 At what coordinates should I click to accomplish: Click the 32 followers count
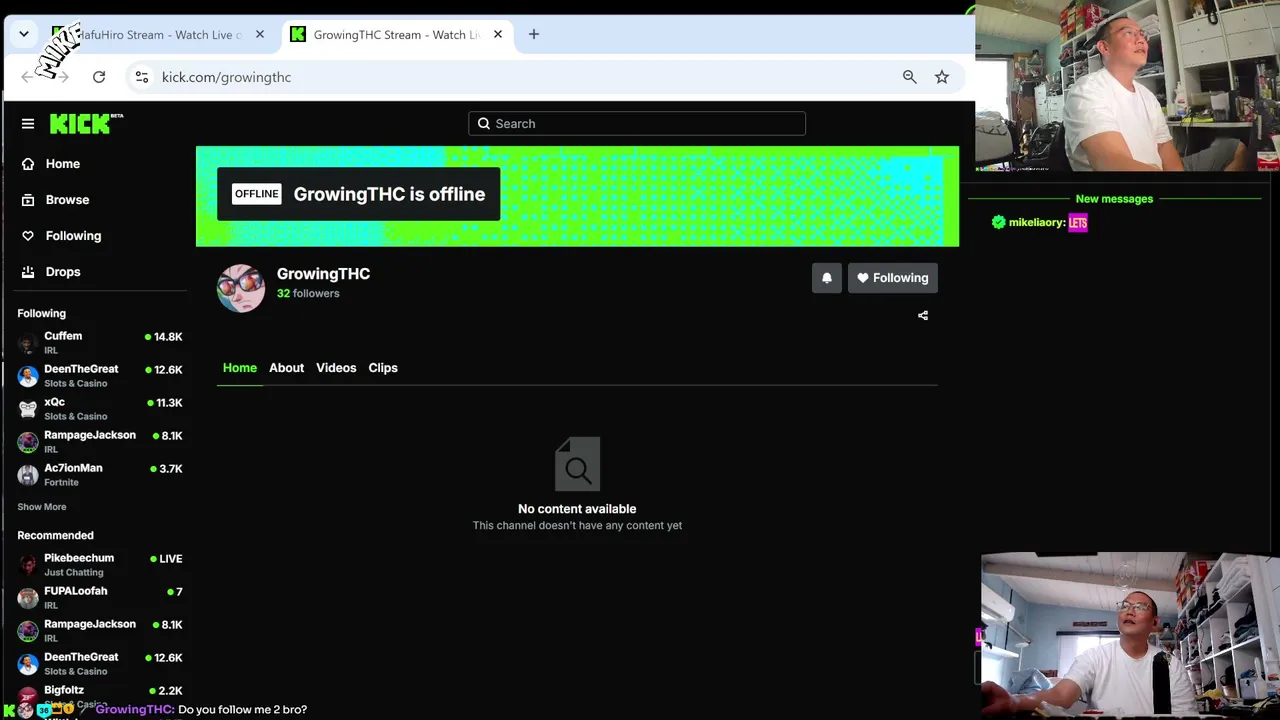[x=308, y=293]
